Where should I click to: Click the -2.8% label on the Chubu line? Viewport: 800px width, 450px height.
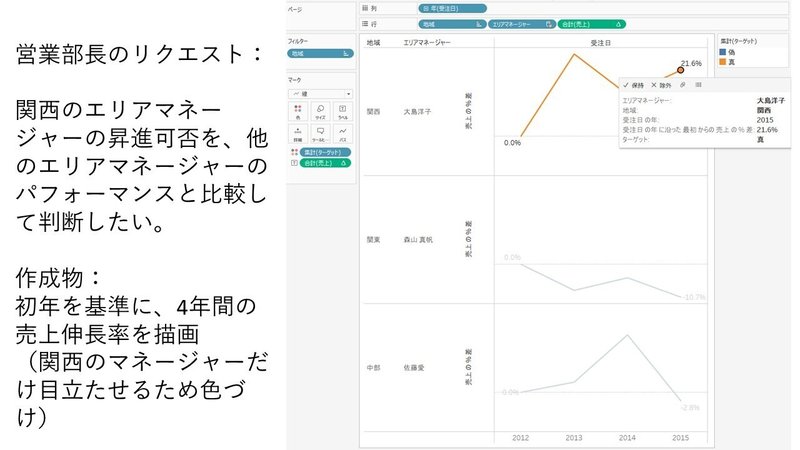click(x=690, y=408)
